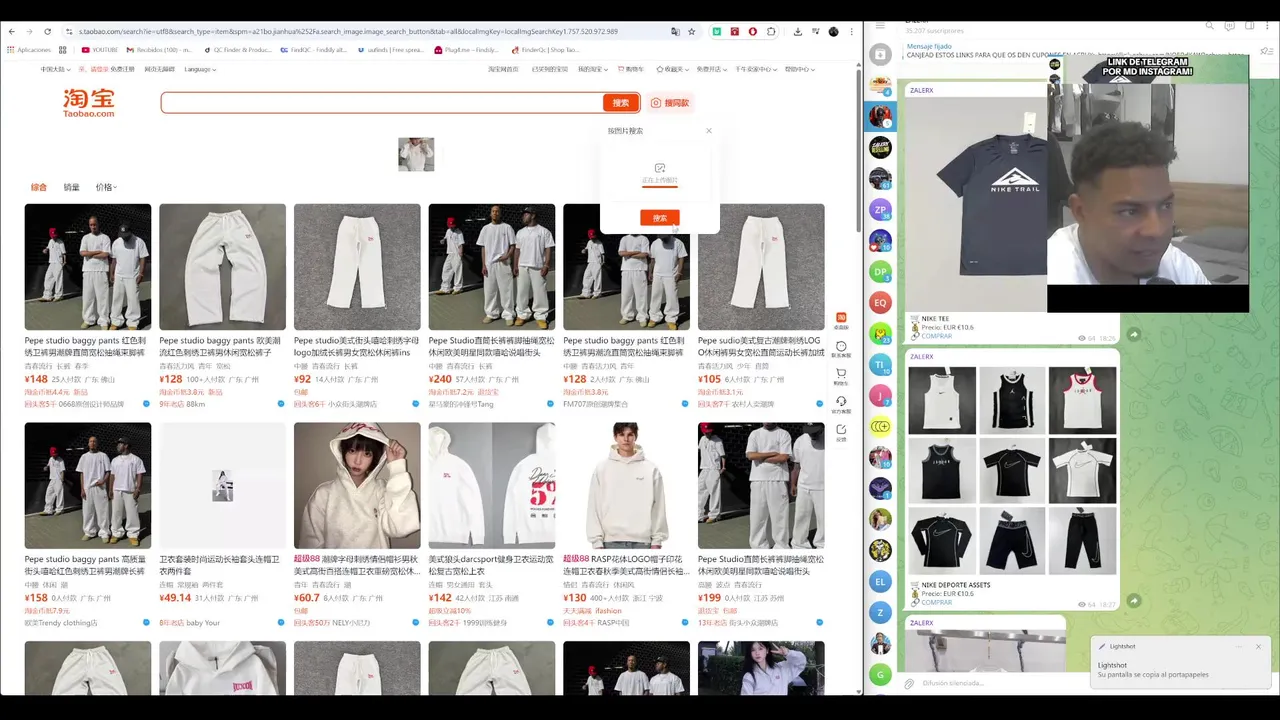Dismiss the Lightshot notification
This screenshot has width=1280, height=720.
coord(1258,646)
